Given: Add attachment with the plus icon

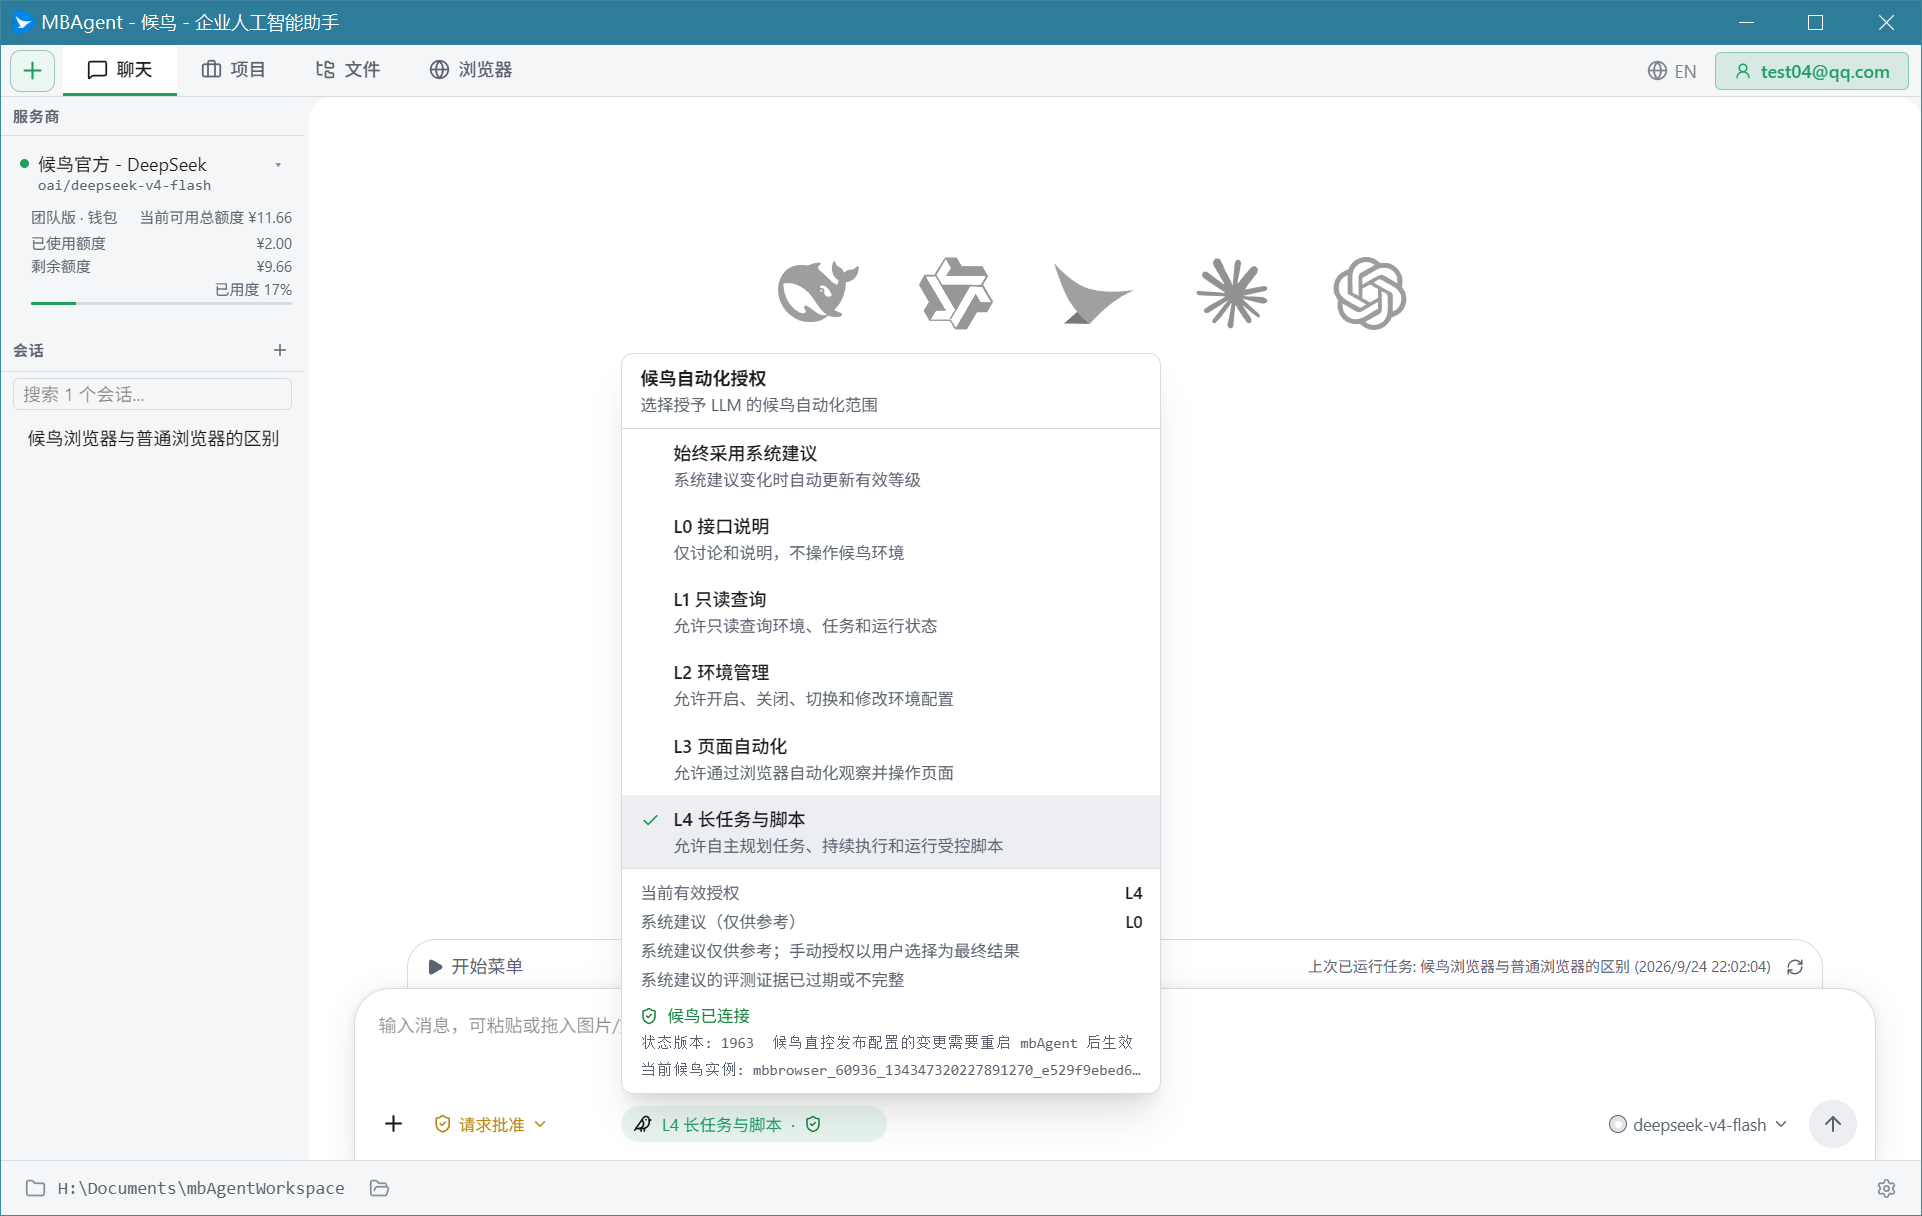Looking at the screenshot, I should point(394,1124).
